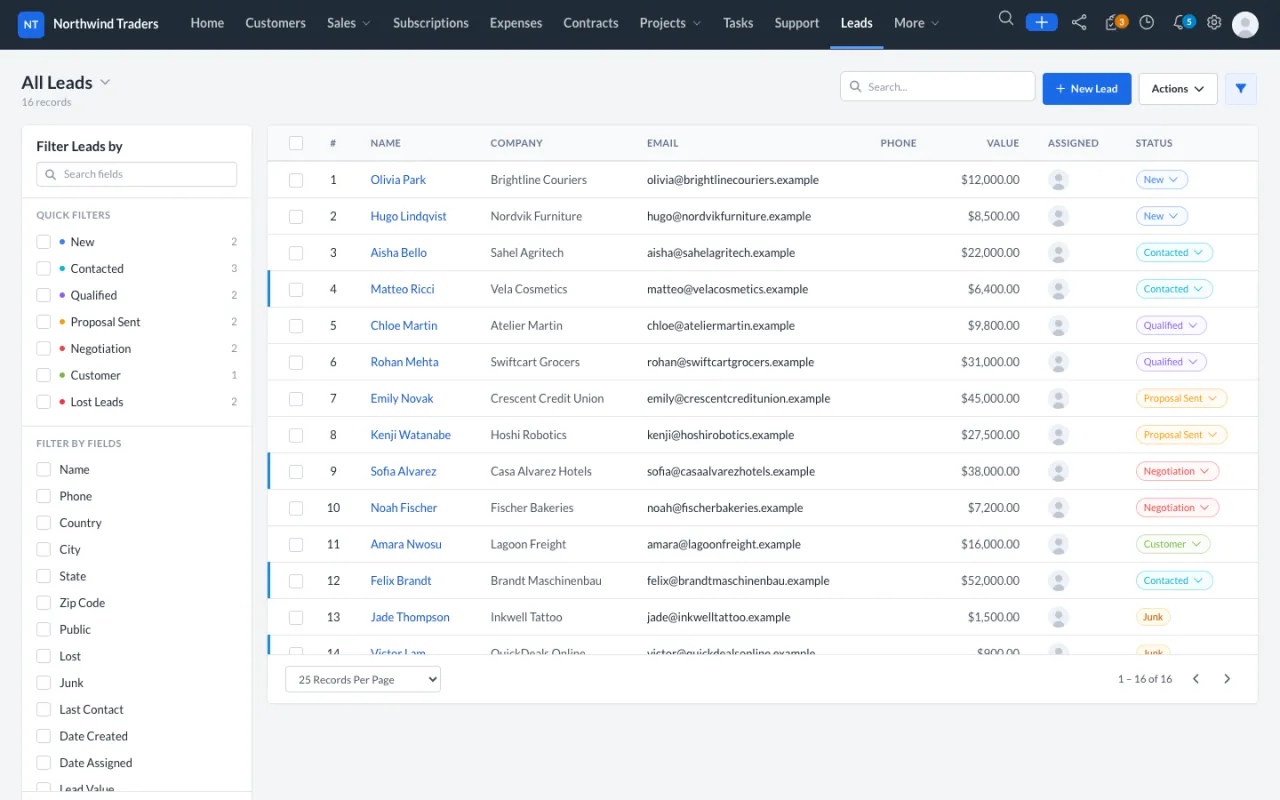Open Kenji Watanabe lead link
Image resolution: width=1280 pixels, height=800 pixels.
click(411, 435)
